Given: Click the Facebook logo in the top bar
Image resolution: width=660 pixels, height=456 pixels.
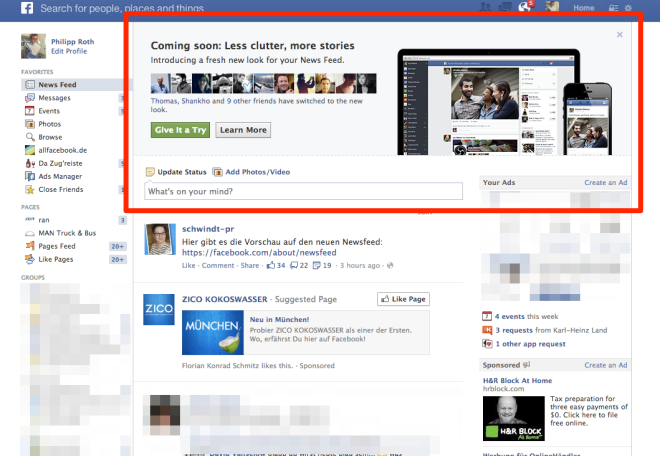Looking at the screenshot, I should coord(27,8).
